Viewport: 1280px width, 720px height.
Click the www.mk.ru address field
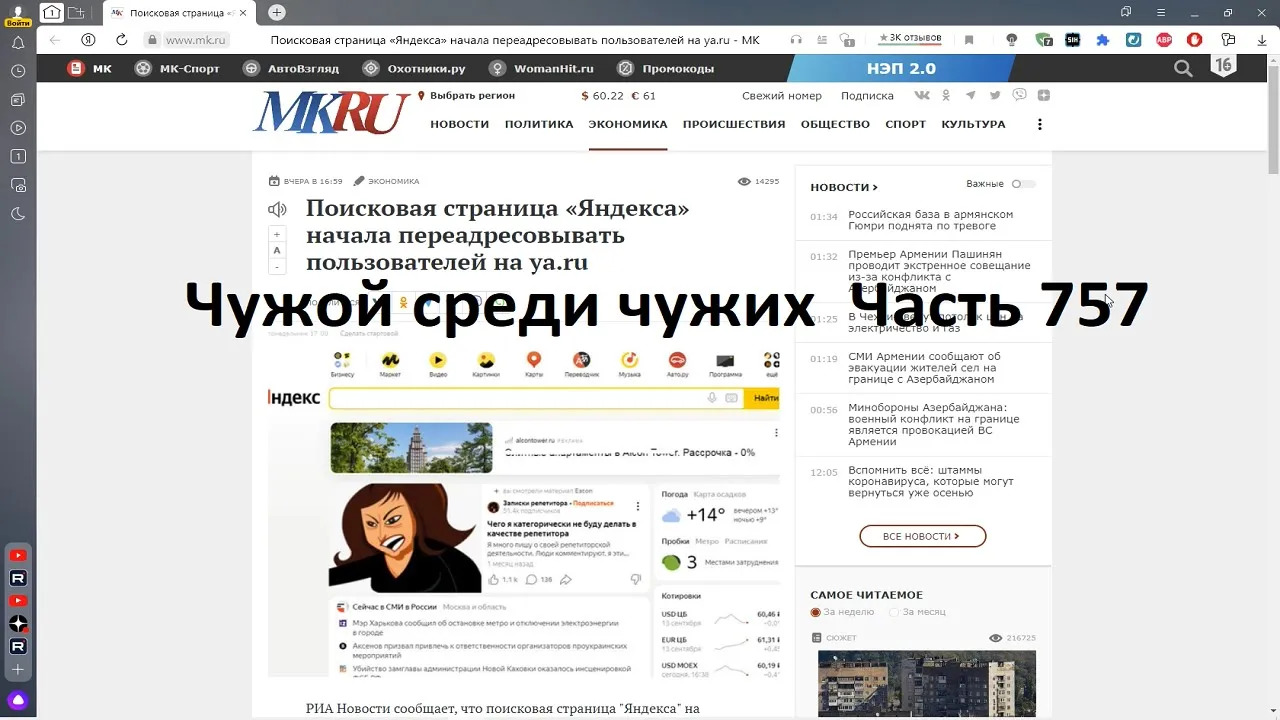pos(196,40)
